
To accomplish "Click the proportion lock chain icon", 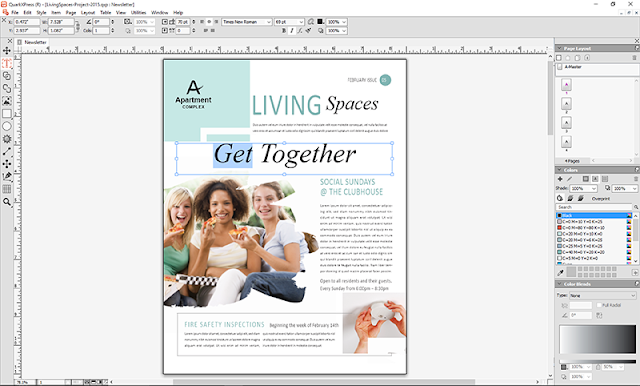I will pos(78,26).
